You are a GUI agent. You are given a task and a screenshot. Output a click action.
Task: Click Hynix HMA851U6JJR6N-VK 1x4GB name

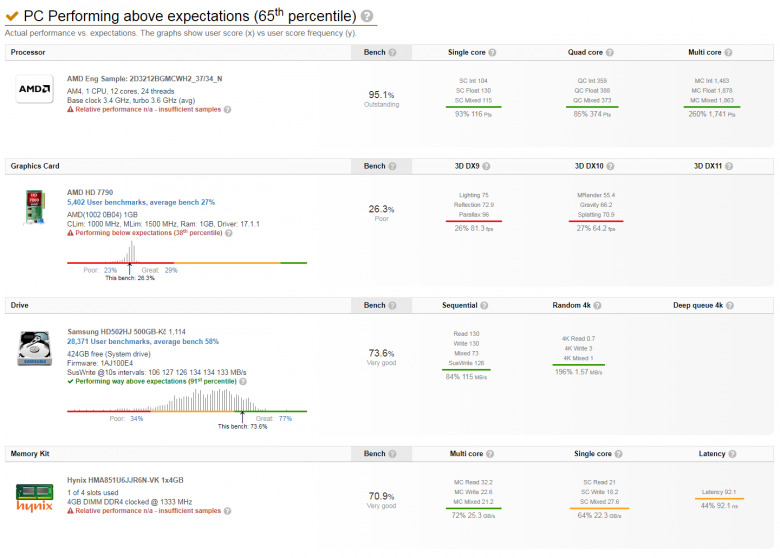(125, 480)
